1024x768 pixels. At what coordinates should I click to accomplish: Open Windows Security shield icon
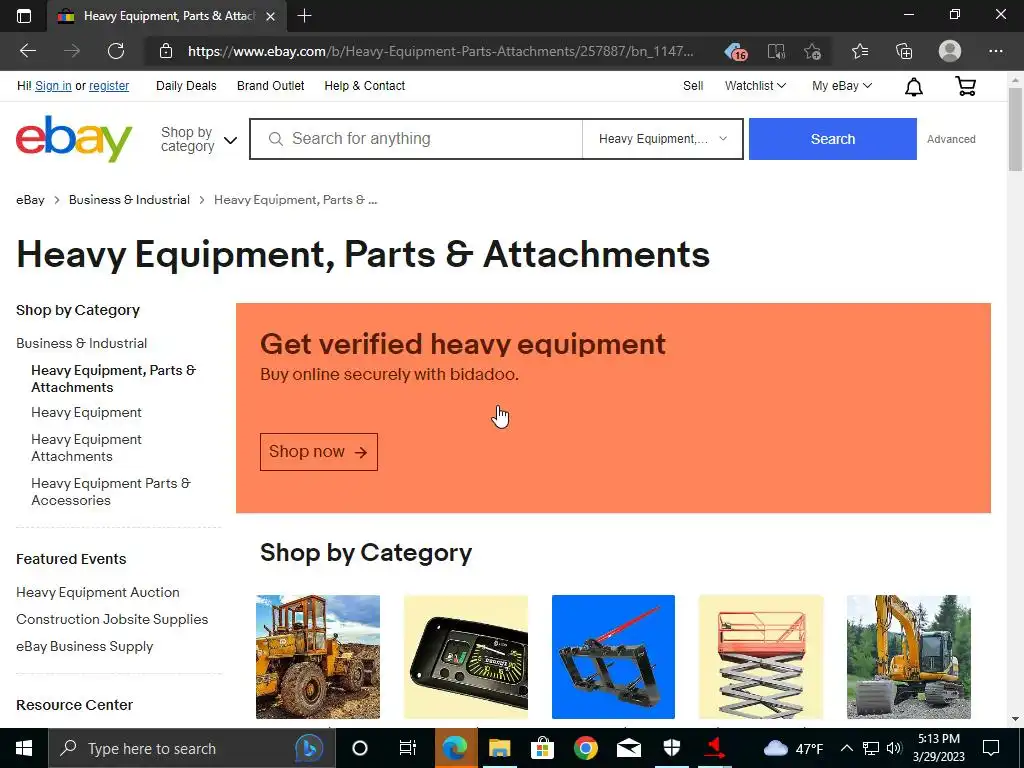pos(672,748)
